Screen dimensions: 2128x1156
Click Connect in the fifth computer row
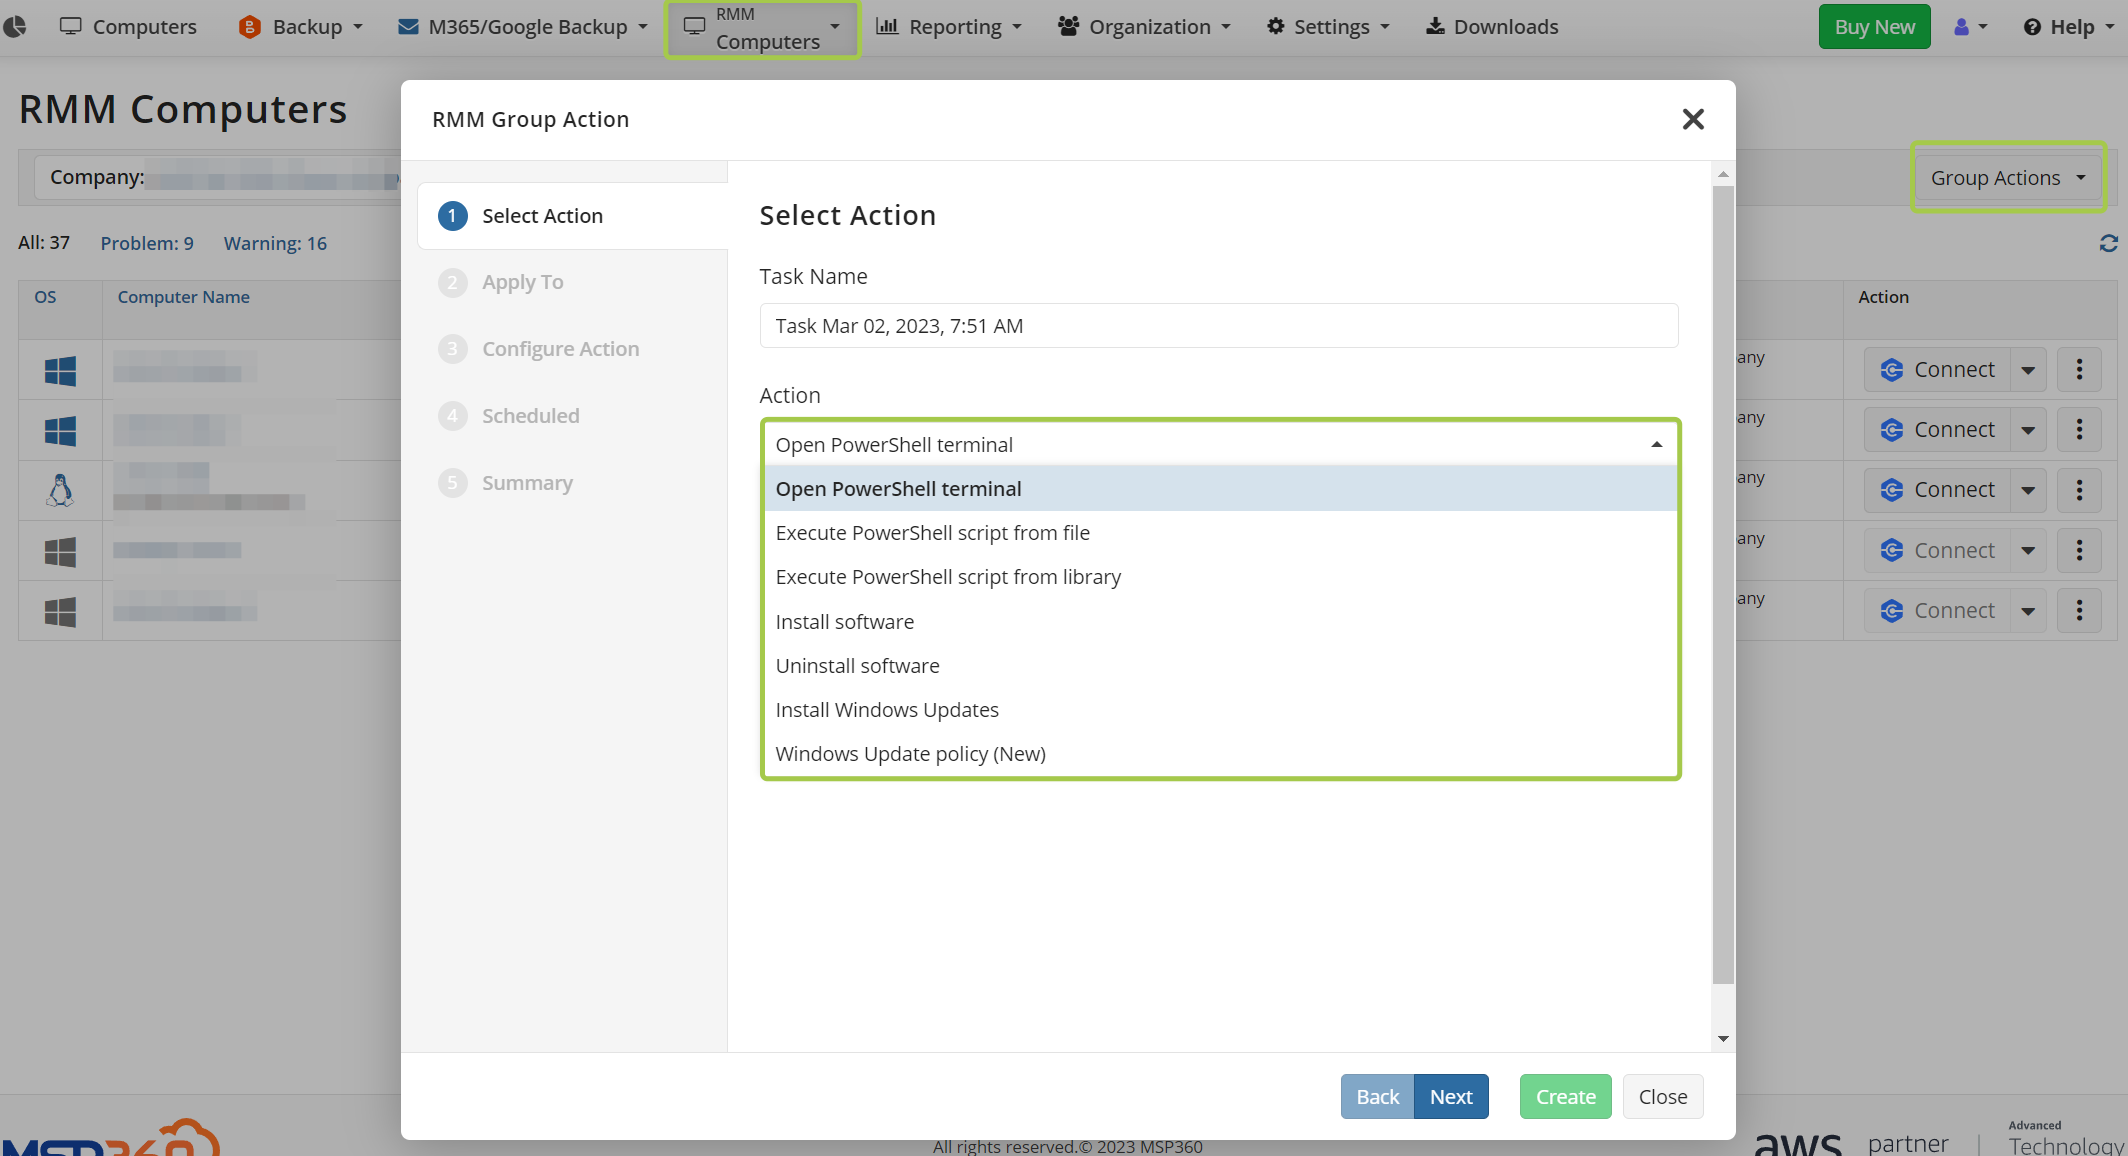[x=1937, y=611]
